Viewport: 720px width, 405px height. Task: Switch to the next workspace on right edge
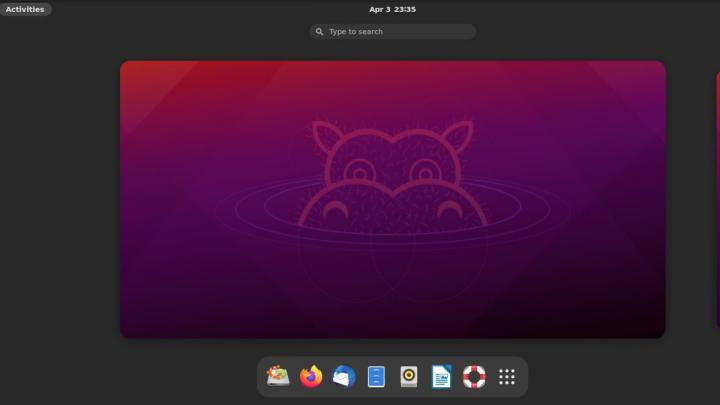click(717, 200)
